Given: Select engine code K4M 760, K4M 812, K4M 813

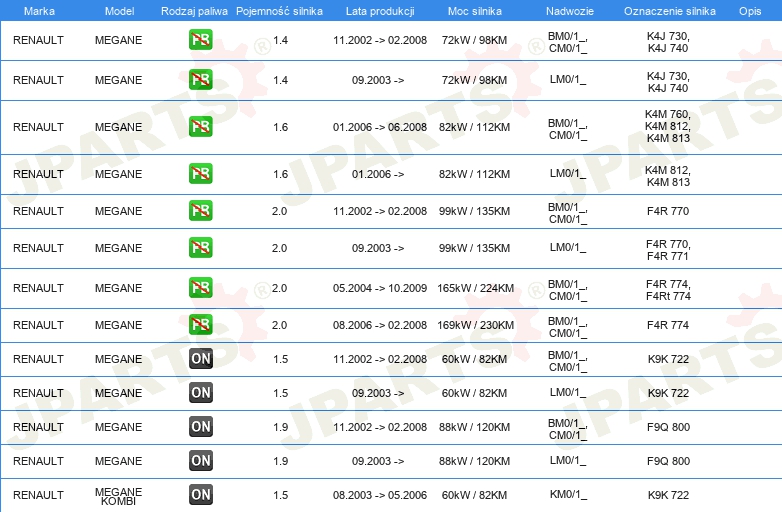Looking at the screenshot, I should tap(668, 127).
